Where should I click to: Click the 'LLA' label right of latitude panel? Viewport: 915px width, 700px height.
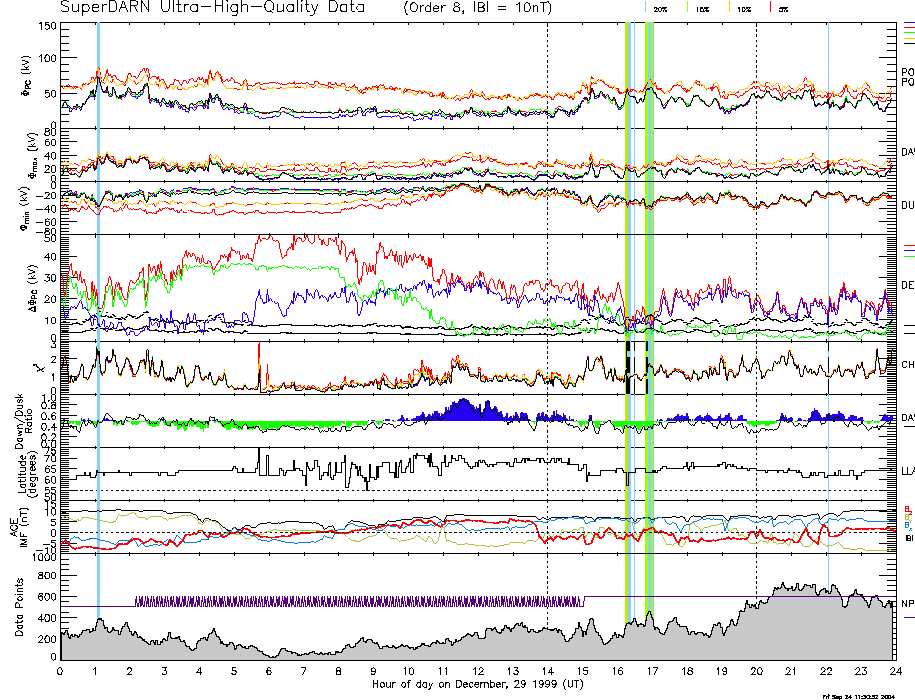click(x=908, y=470)
